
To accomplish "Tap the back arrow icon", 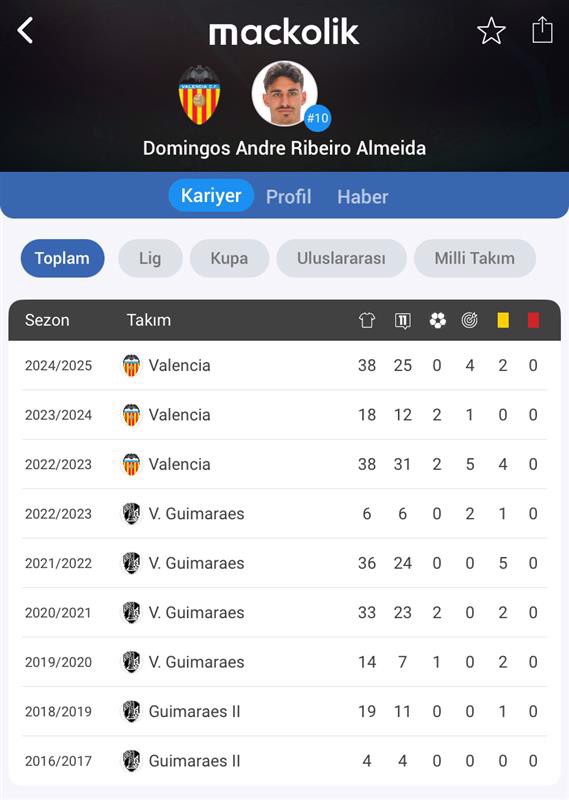I will click(25, 30).
